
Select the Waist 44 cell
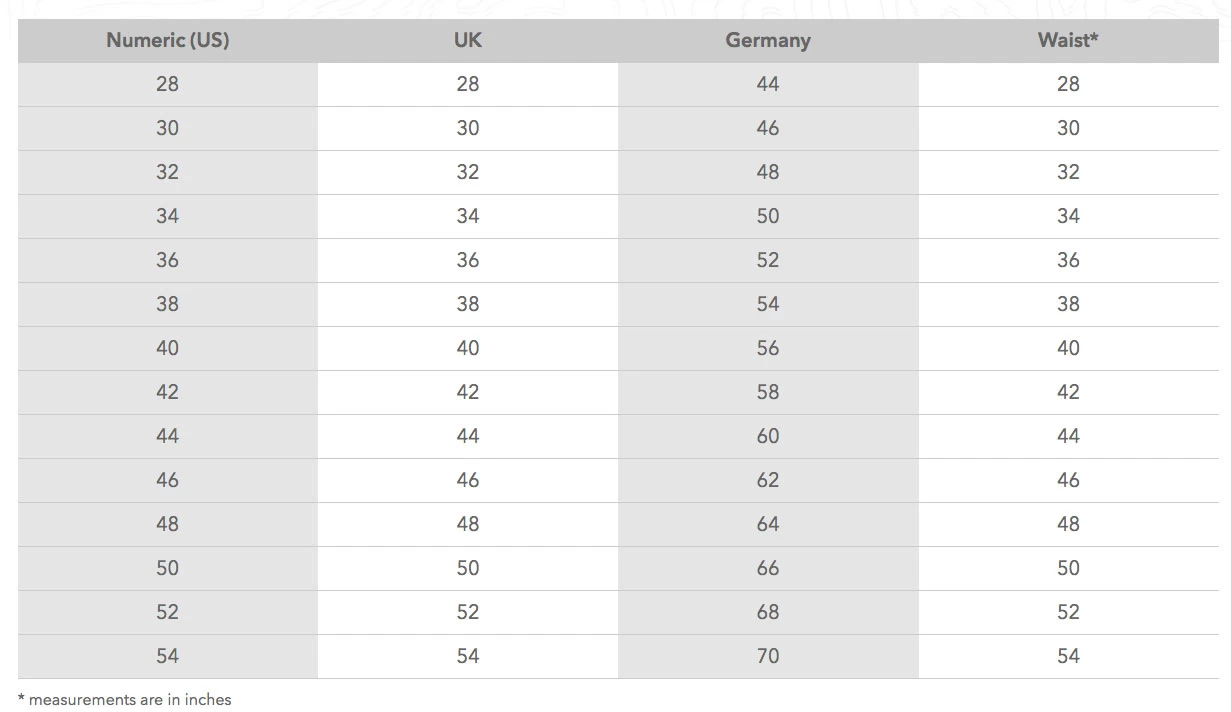(1068, 436)
